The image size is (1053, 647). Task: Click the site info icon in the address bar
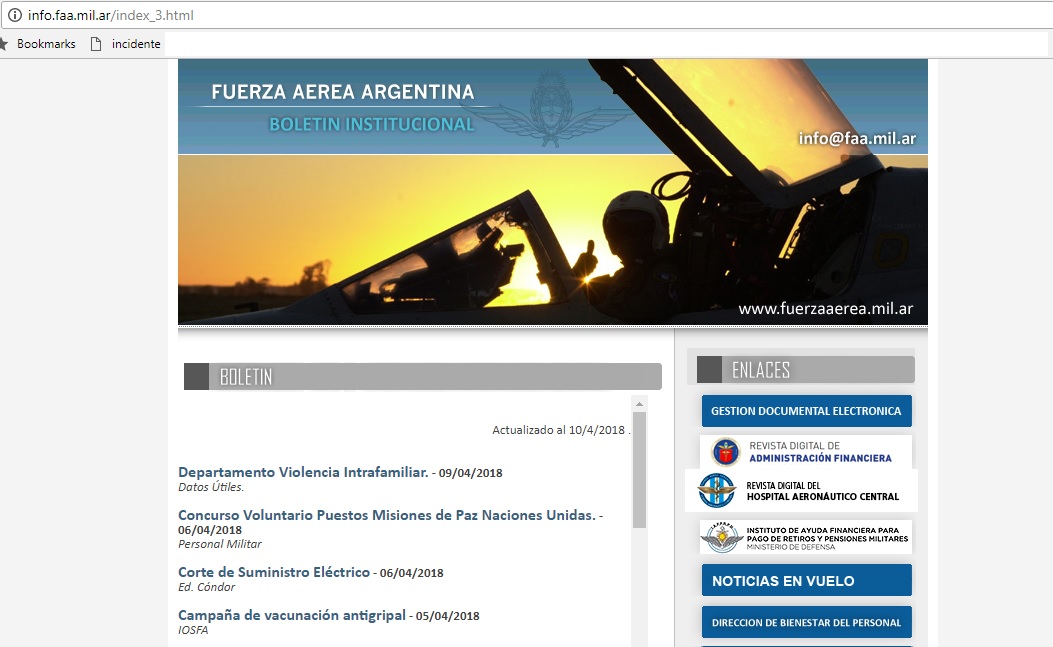[x=14, y=15]
